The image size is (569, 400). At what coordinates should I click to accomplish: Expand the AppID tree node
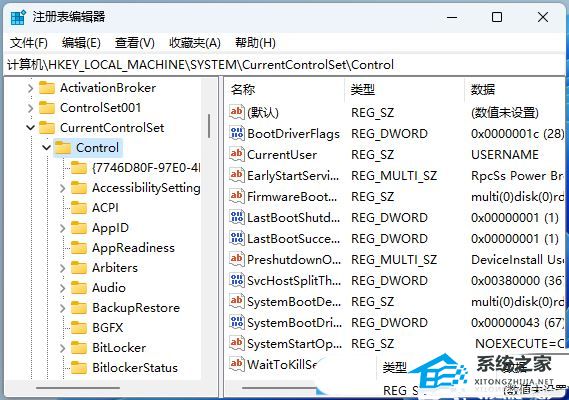(x=62, y=228)
